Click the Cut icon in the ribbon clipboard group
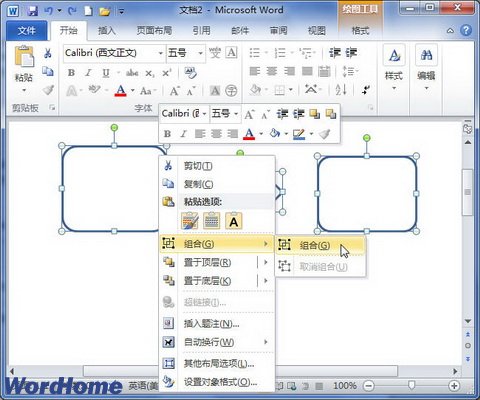 [48, 53]
